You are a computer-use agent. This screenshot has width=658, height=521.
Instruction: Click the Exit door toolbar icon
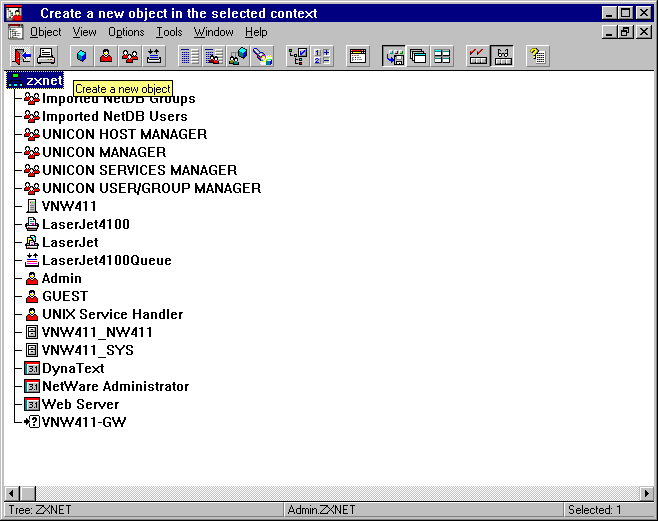pos(21,56)
